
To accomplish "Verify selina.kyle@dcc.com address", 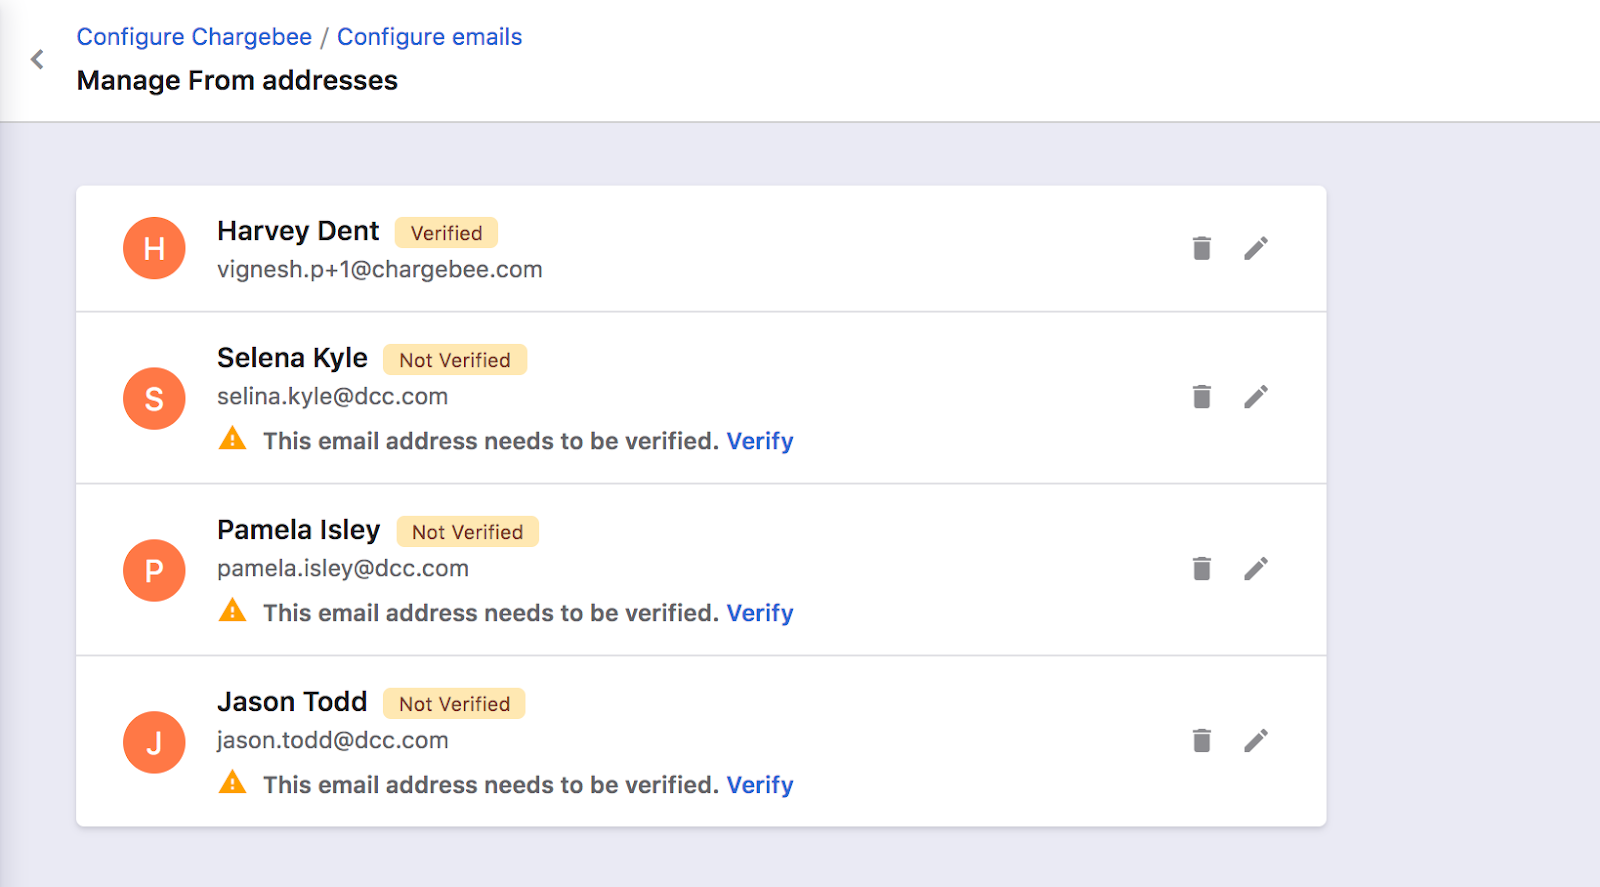I will 759,441.
